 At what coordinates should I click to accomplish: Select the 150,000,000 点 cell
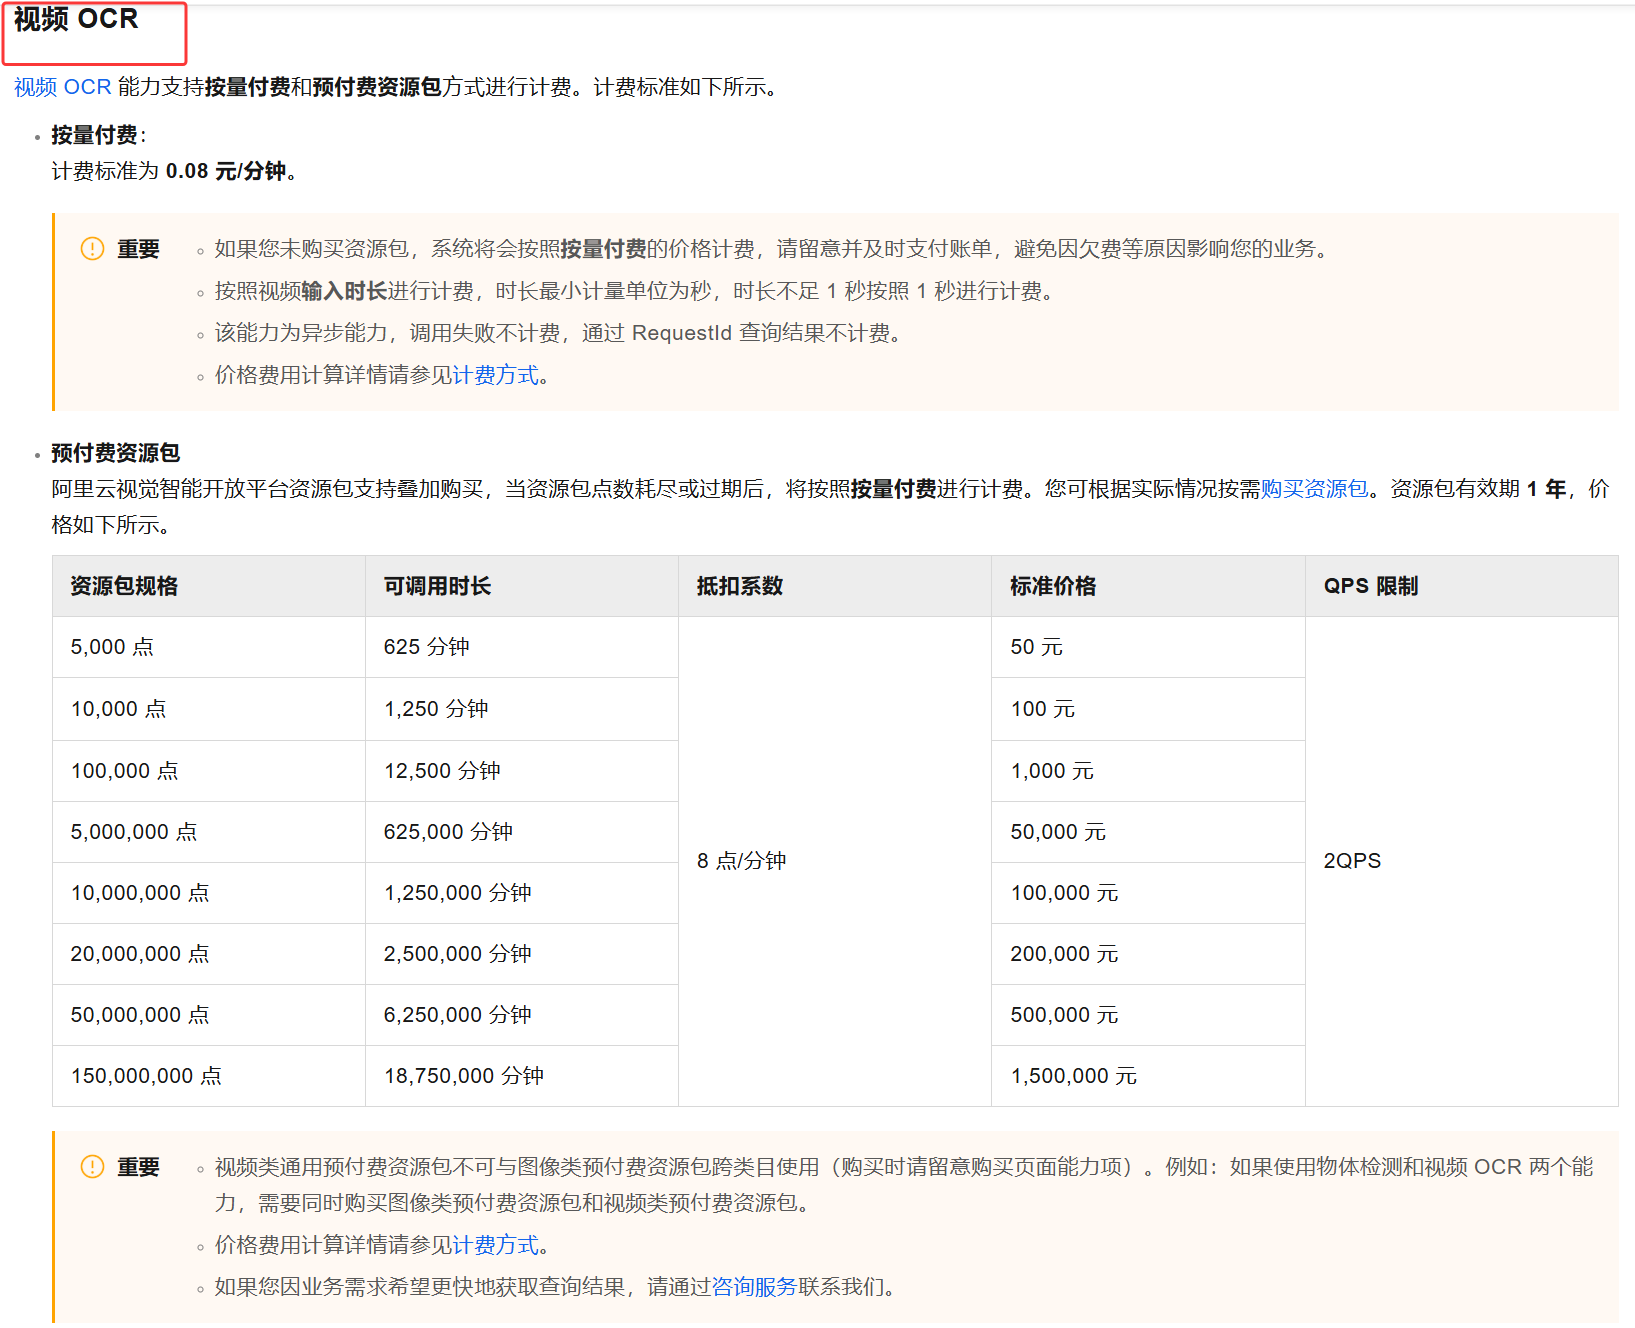coord(209,1076)
